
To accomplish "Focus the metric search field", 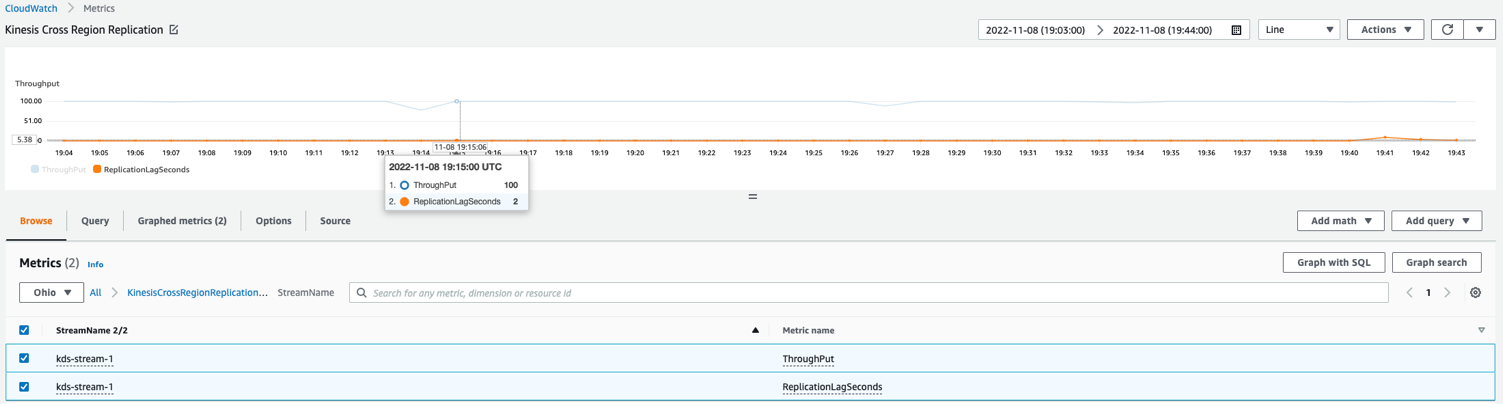I will 868,293.
